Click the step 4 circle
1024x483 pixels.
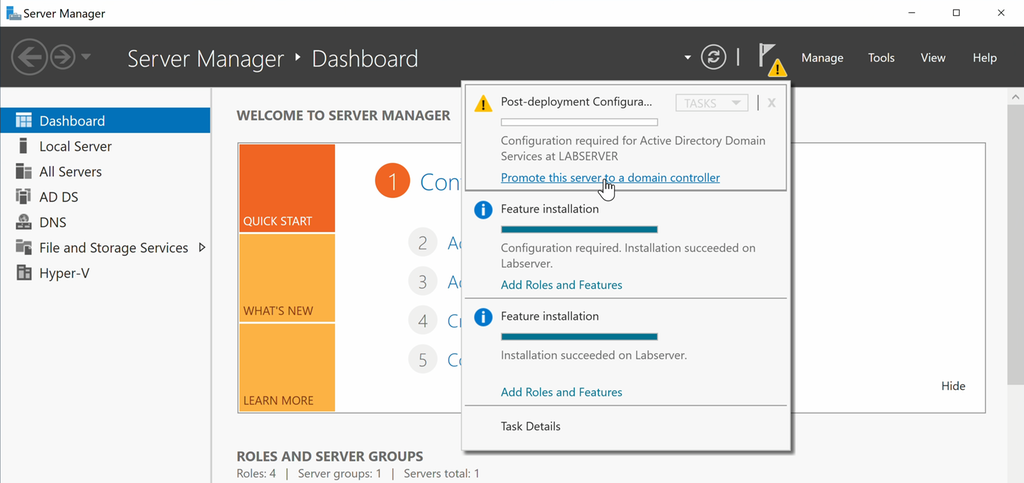coord(423,321)
